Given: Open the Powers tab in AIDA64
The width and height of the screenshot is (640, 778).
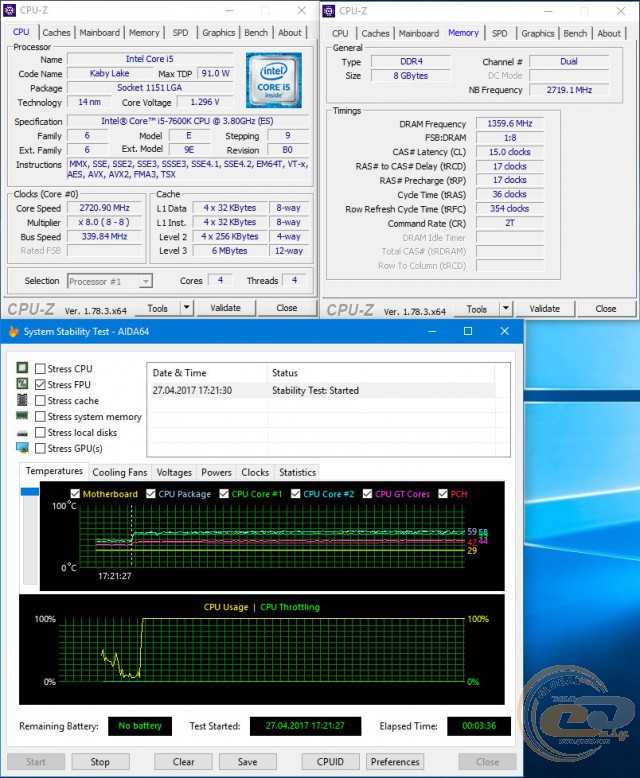Looking at the screenshot, I should click(x=216, y=472).
